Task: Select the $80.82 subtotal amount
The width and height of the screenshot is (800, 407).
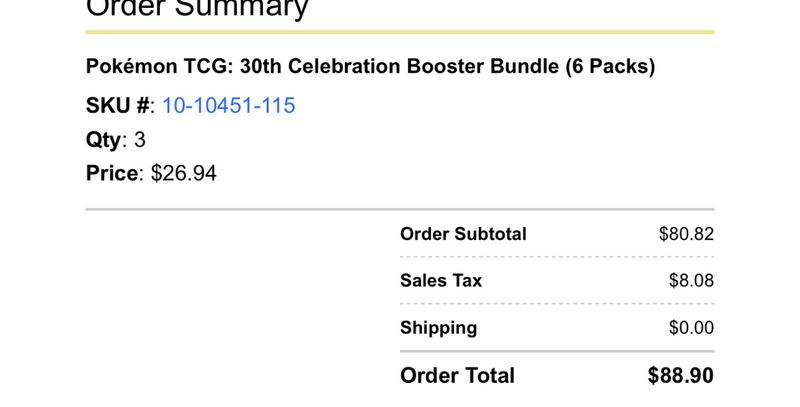Action: point(686,234)
